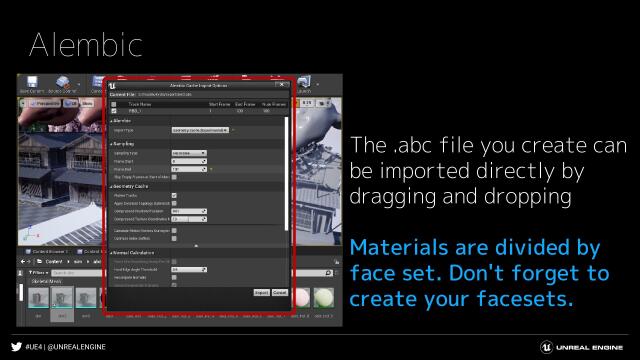Open the Sampling Type dropdown

coord(189,153)
